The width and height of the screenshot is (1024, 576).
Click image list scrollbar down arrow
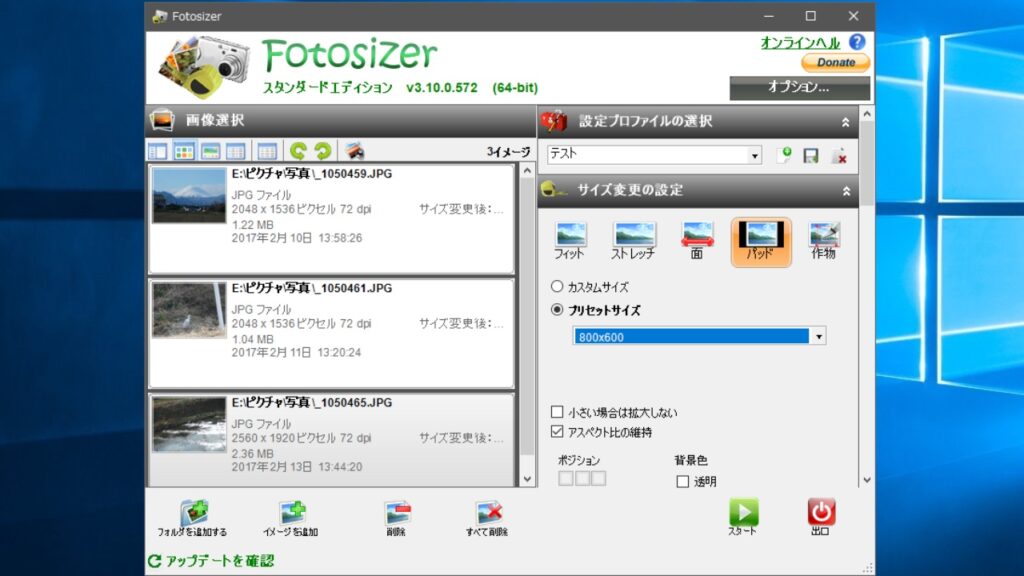pos(527,479)
